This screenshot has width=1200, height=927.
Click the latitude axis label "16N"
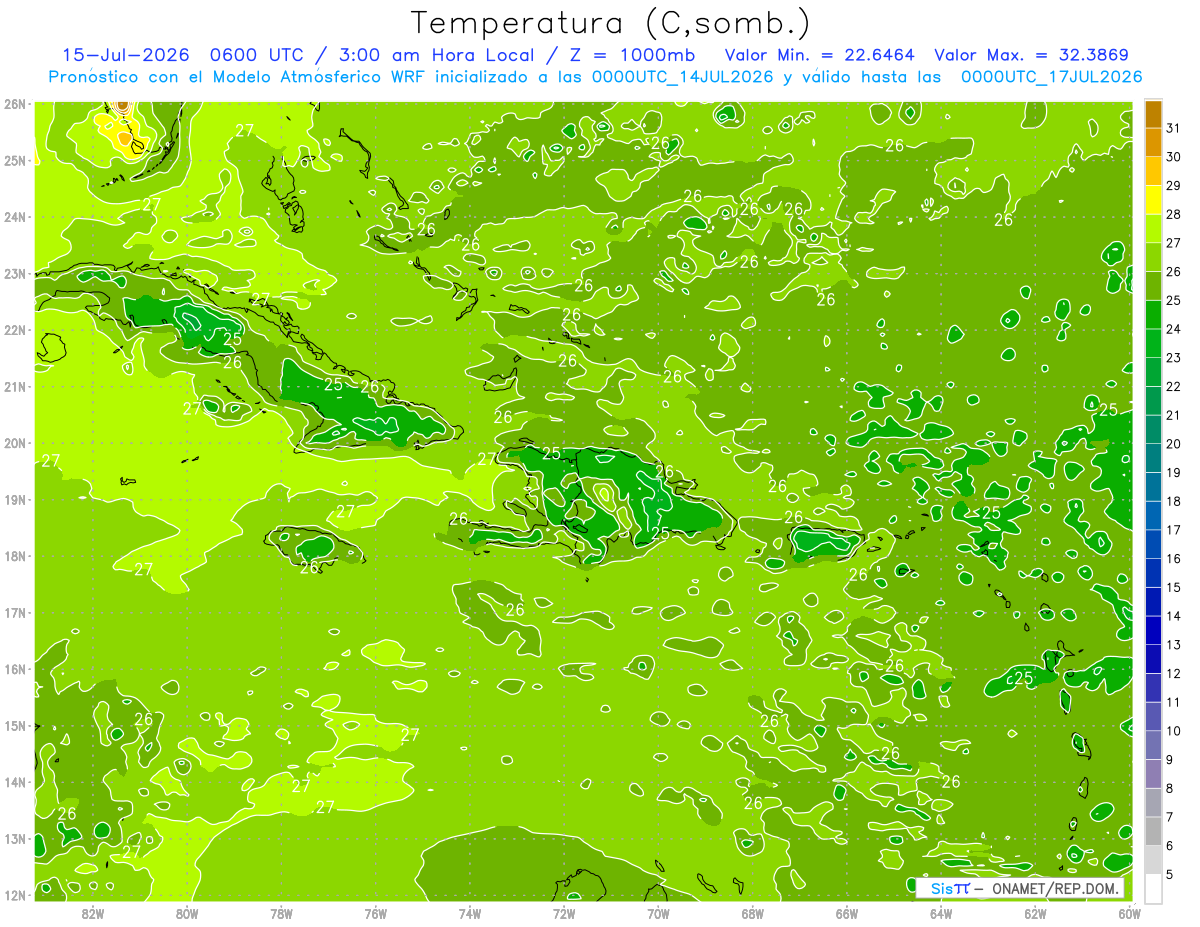(x=14, y=669)
